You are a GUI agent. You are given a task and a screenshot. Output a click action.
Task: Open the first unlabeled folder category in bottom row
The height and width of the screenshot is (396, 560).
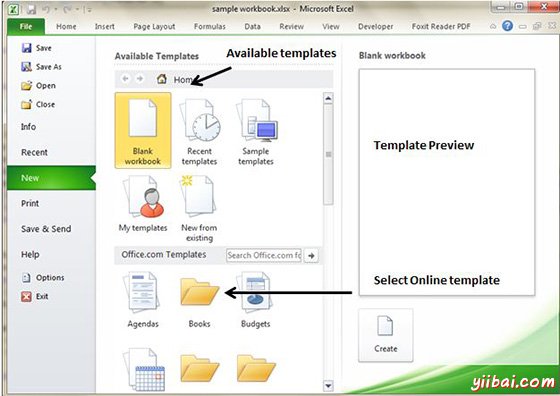[199, 369]
